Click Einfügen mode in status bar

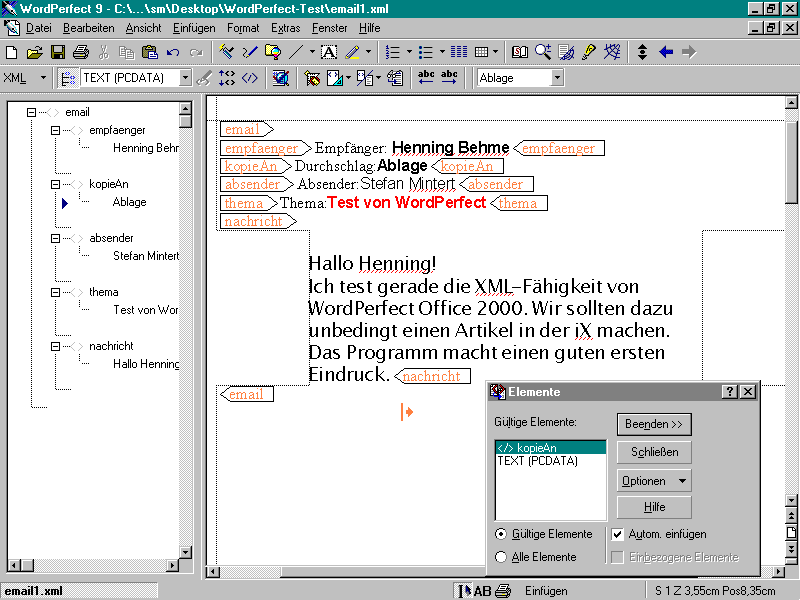(546, 591)
